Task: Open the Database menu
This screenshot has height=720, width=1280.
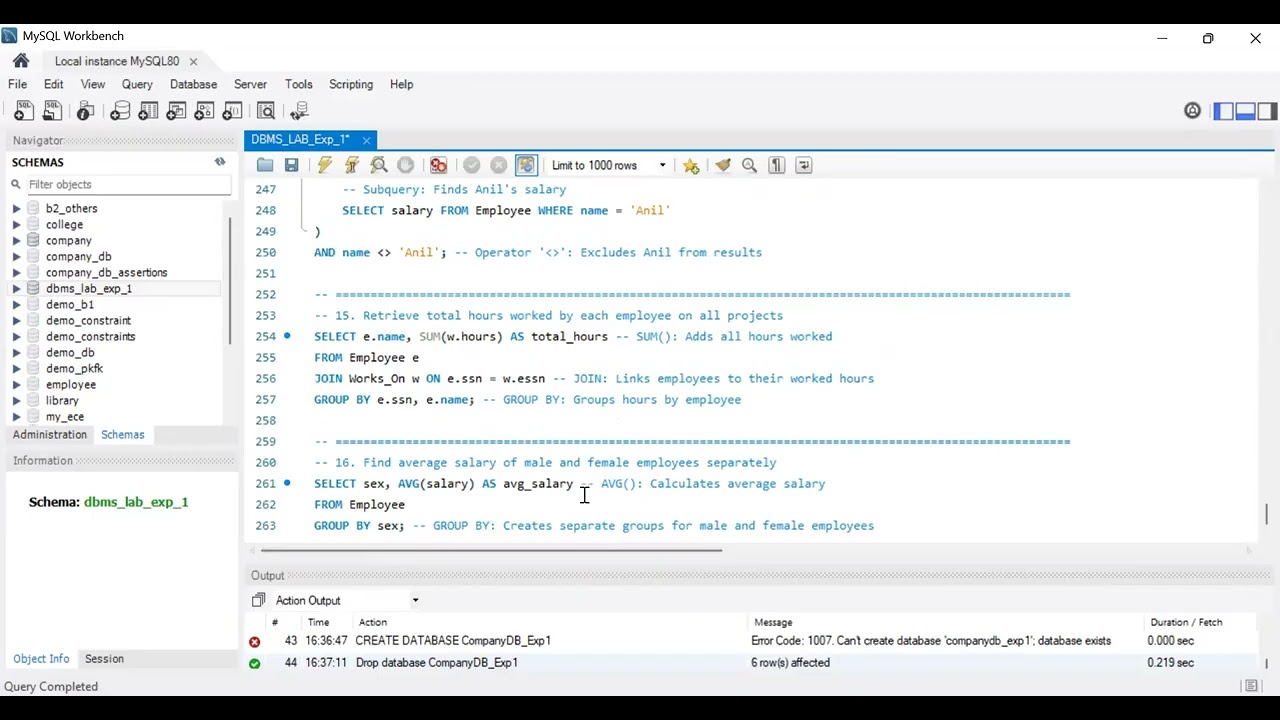Action: [193, 84]
